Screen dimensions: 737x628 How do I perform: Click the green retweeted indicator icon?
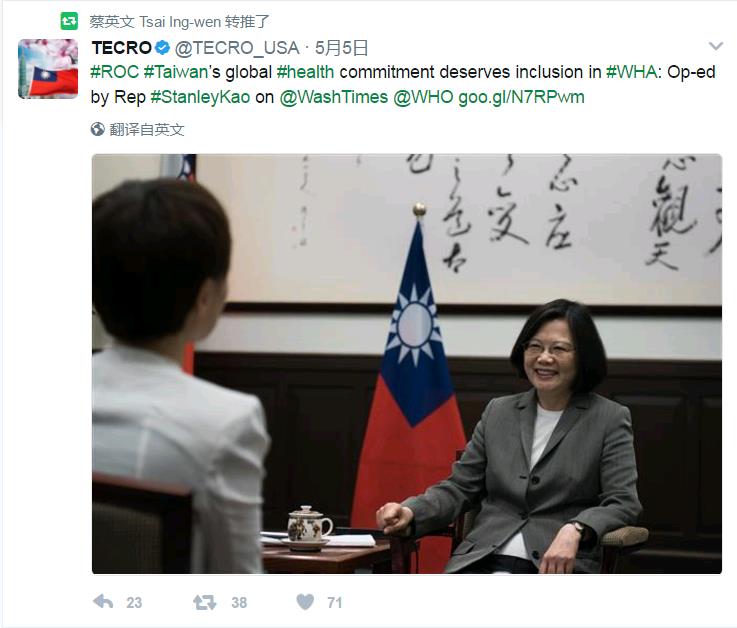click(x=69, y=21)
